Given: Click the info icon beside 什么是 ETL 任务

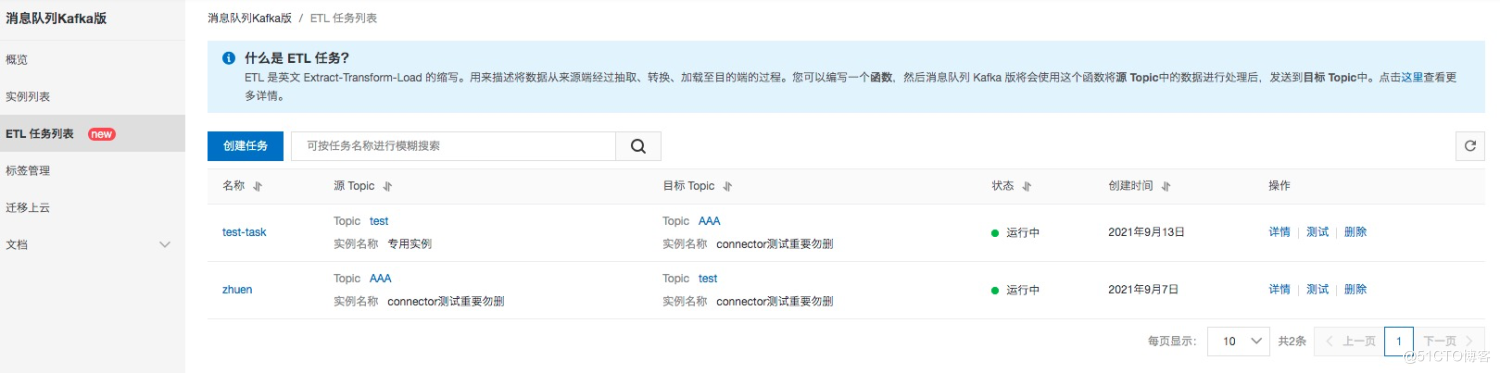Looking at the screenshot, I should (228, 58).
